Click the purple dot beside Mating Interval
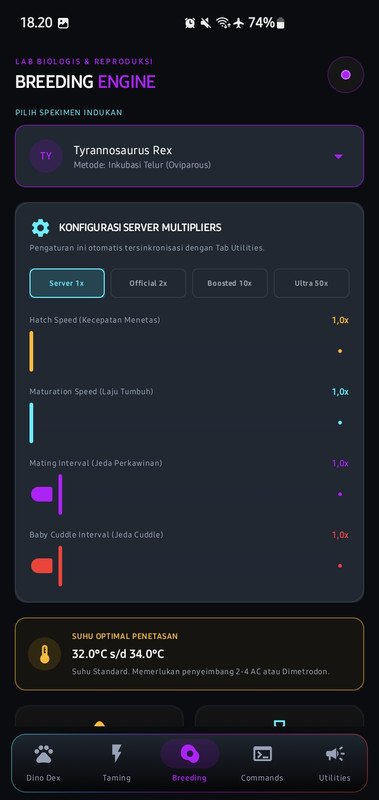Viewport: 379px width, 800px height. [340, 494]
